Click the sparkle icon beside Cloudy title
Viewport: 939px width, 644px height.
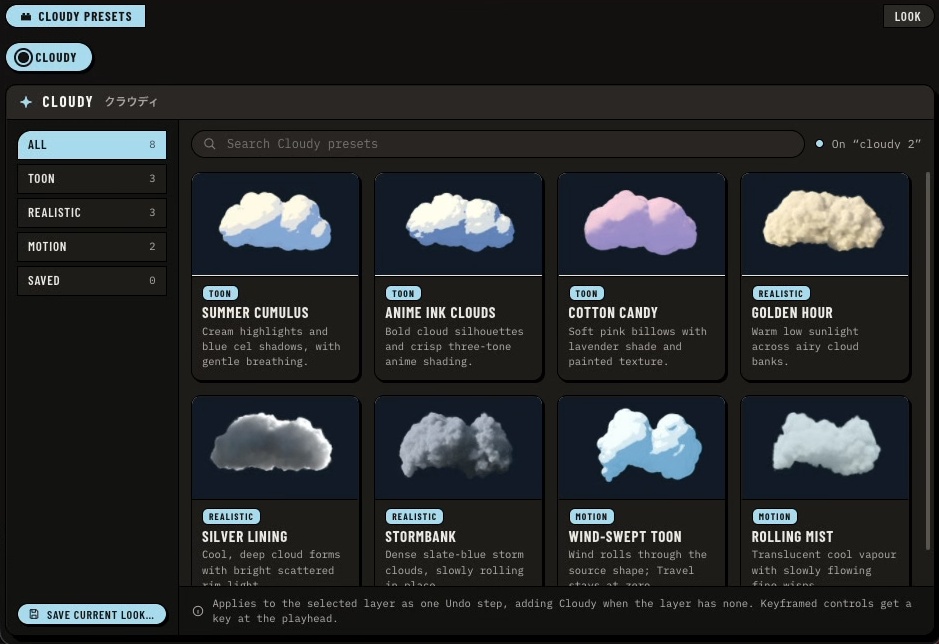coord(26,102)
